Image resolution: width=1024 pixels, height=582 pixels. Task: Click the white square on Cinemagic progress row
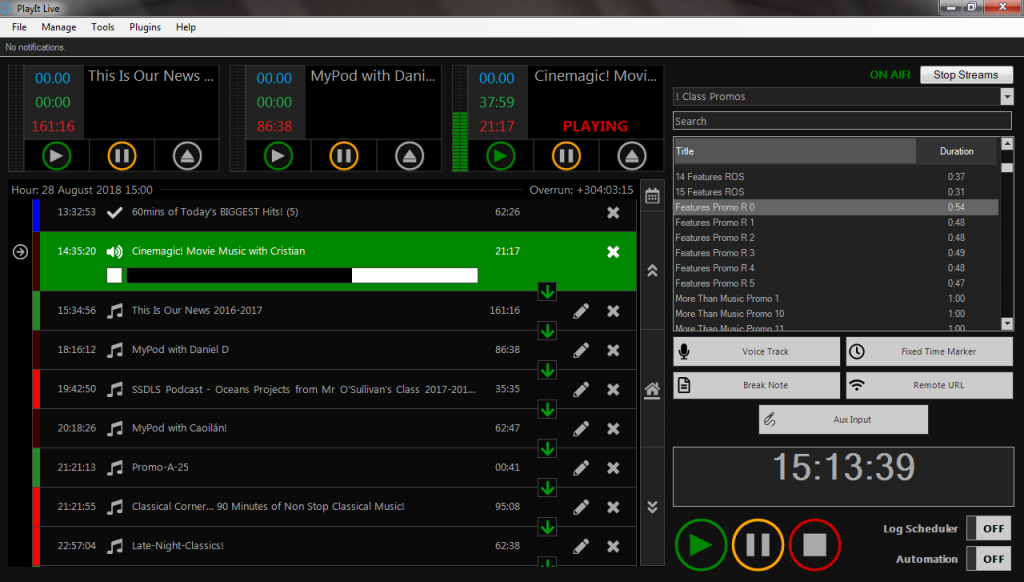click(114, 276)
